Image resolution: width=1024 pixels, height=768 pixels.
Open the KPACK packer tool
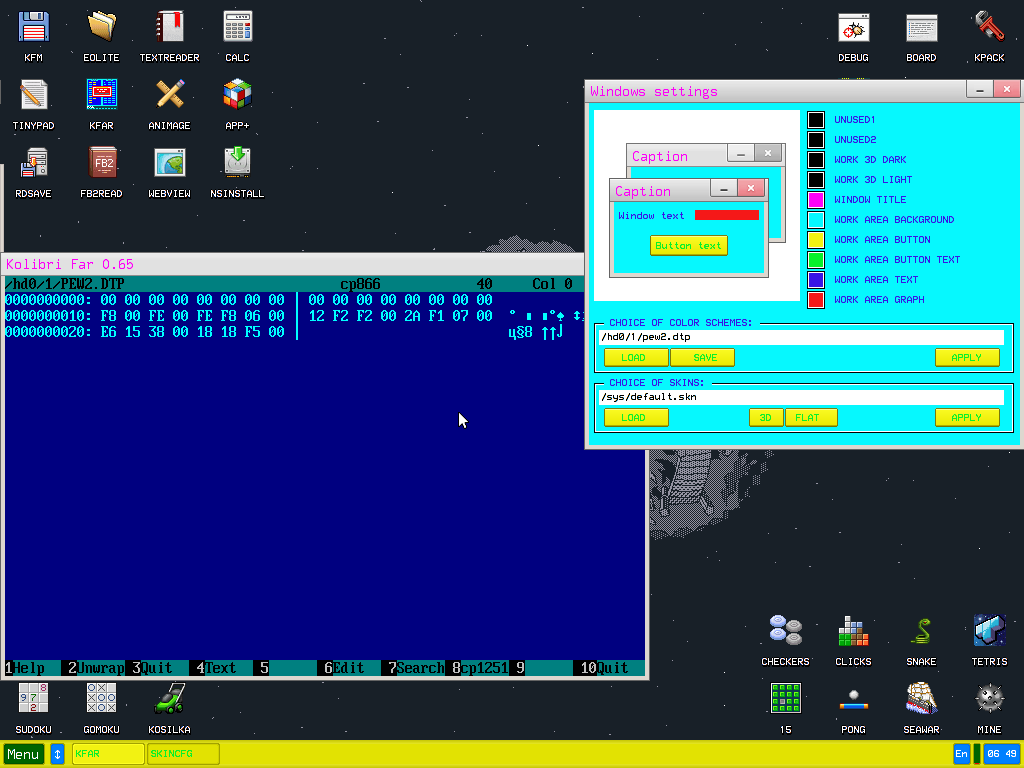tap(989, 30)
